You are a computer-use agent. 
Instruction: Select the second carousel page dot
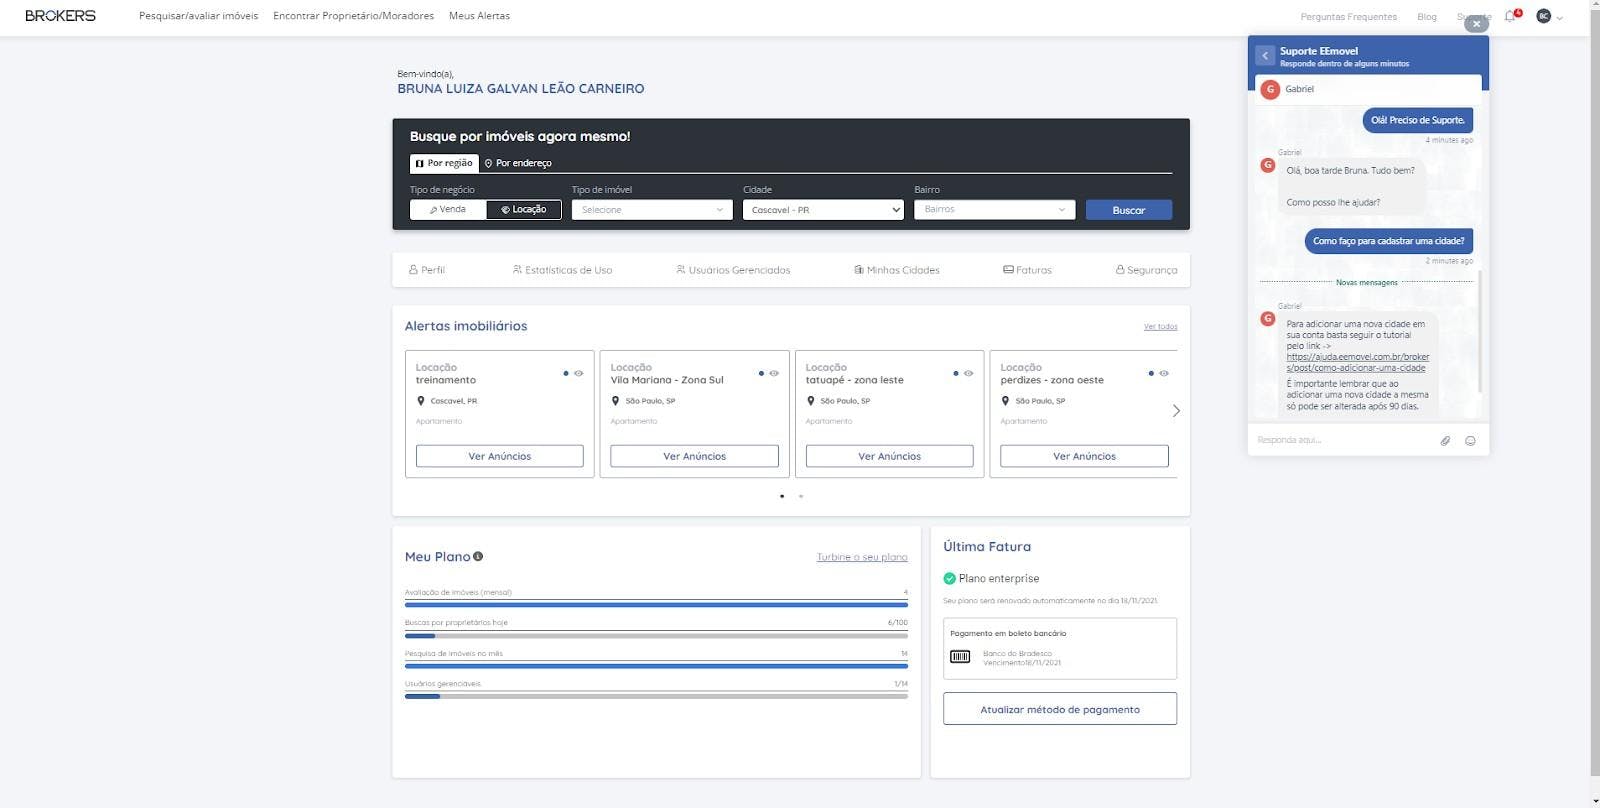tap(801, 496)
